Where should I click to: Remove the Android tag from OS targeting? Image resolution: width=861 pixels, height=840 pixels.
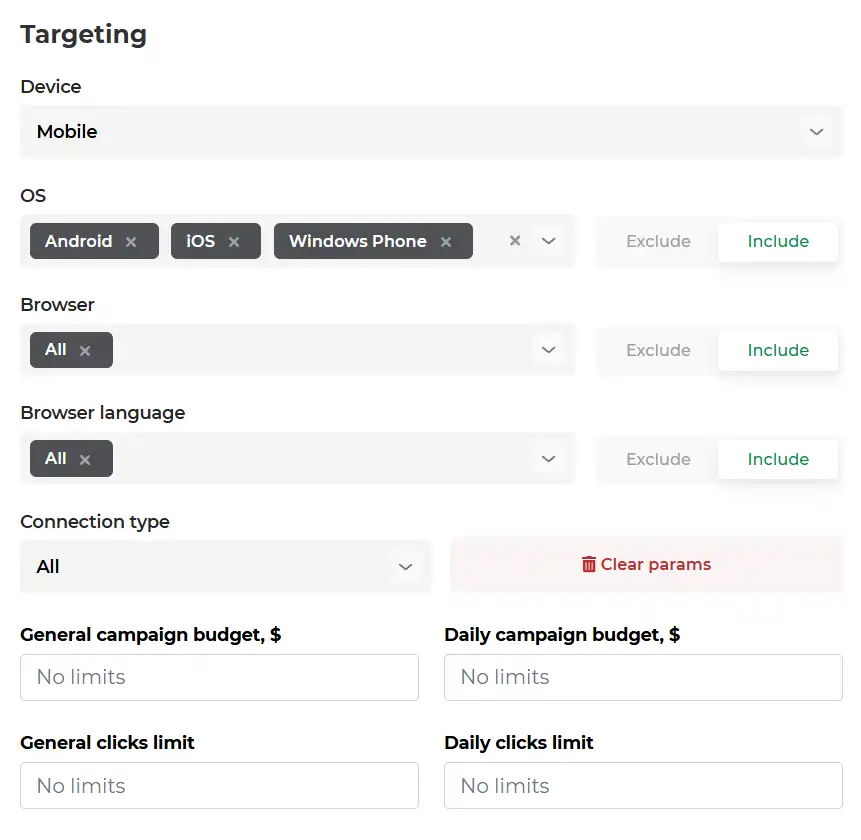(x=130, y=241)
